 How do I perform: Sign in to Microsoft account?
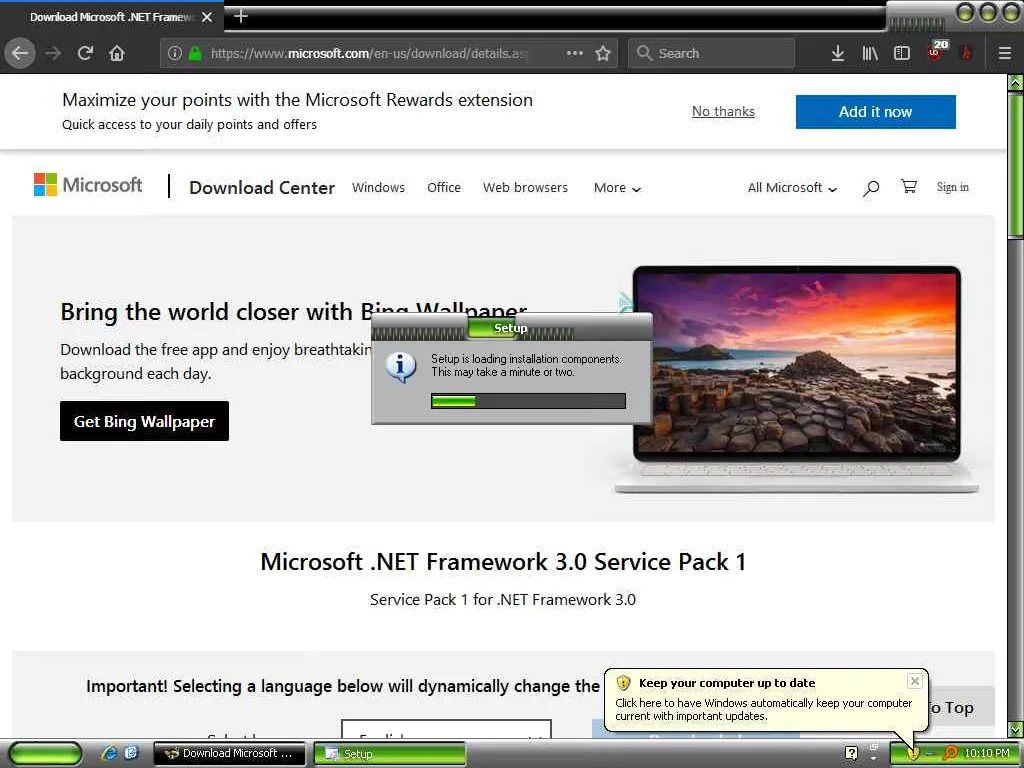point(952,187)
